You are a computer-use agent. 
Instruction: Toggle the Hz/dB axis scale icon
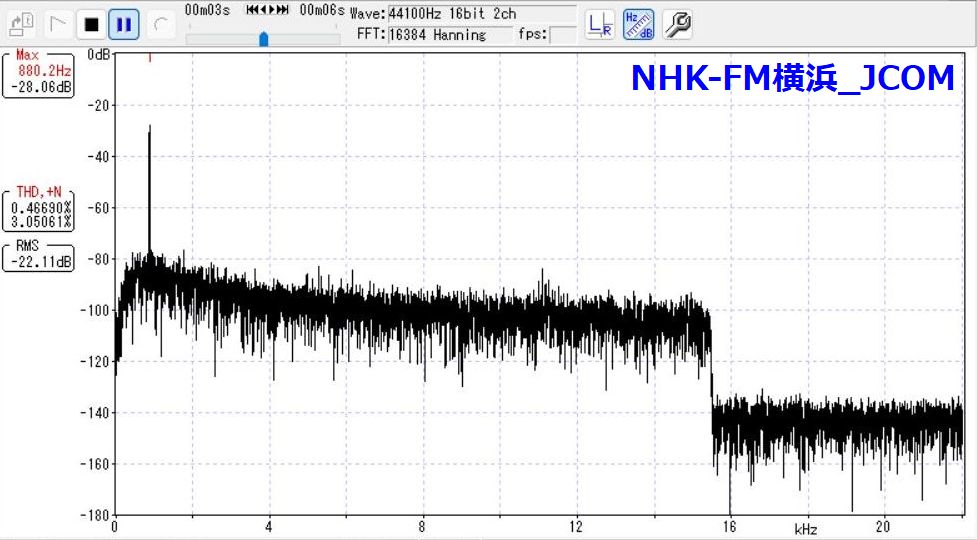[638, 24]
